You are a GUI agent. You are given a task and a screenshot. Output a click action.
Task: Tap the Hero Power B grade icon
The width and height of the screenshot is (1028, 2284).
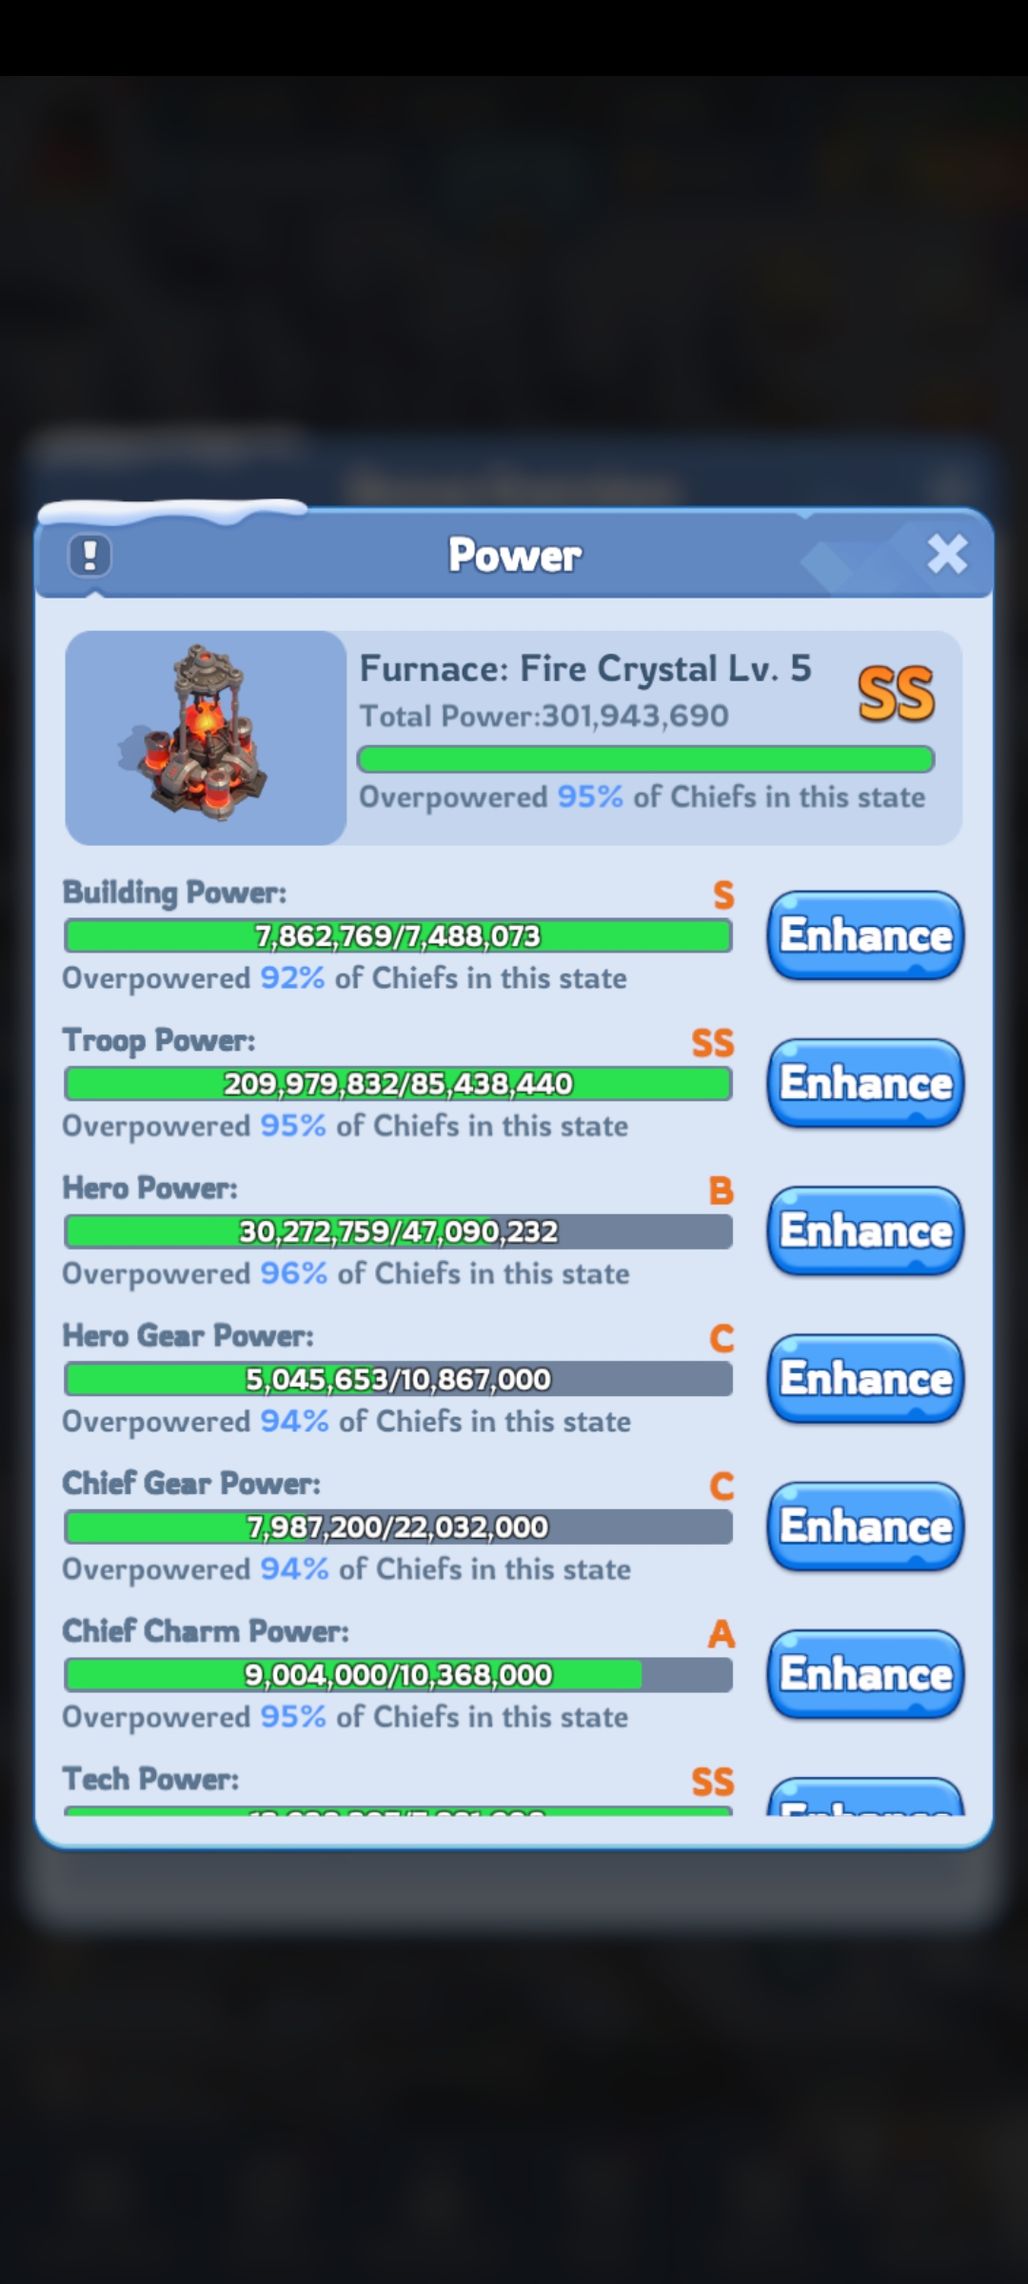(x=721, y=1191)
